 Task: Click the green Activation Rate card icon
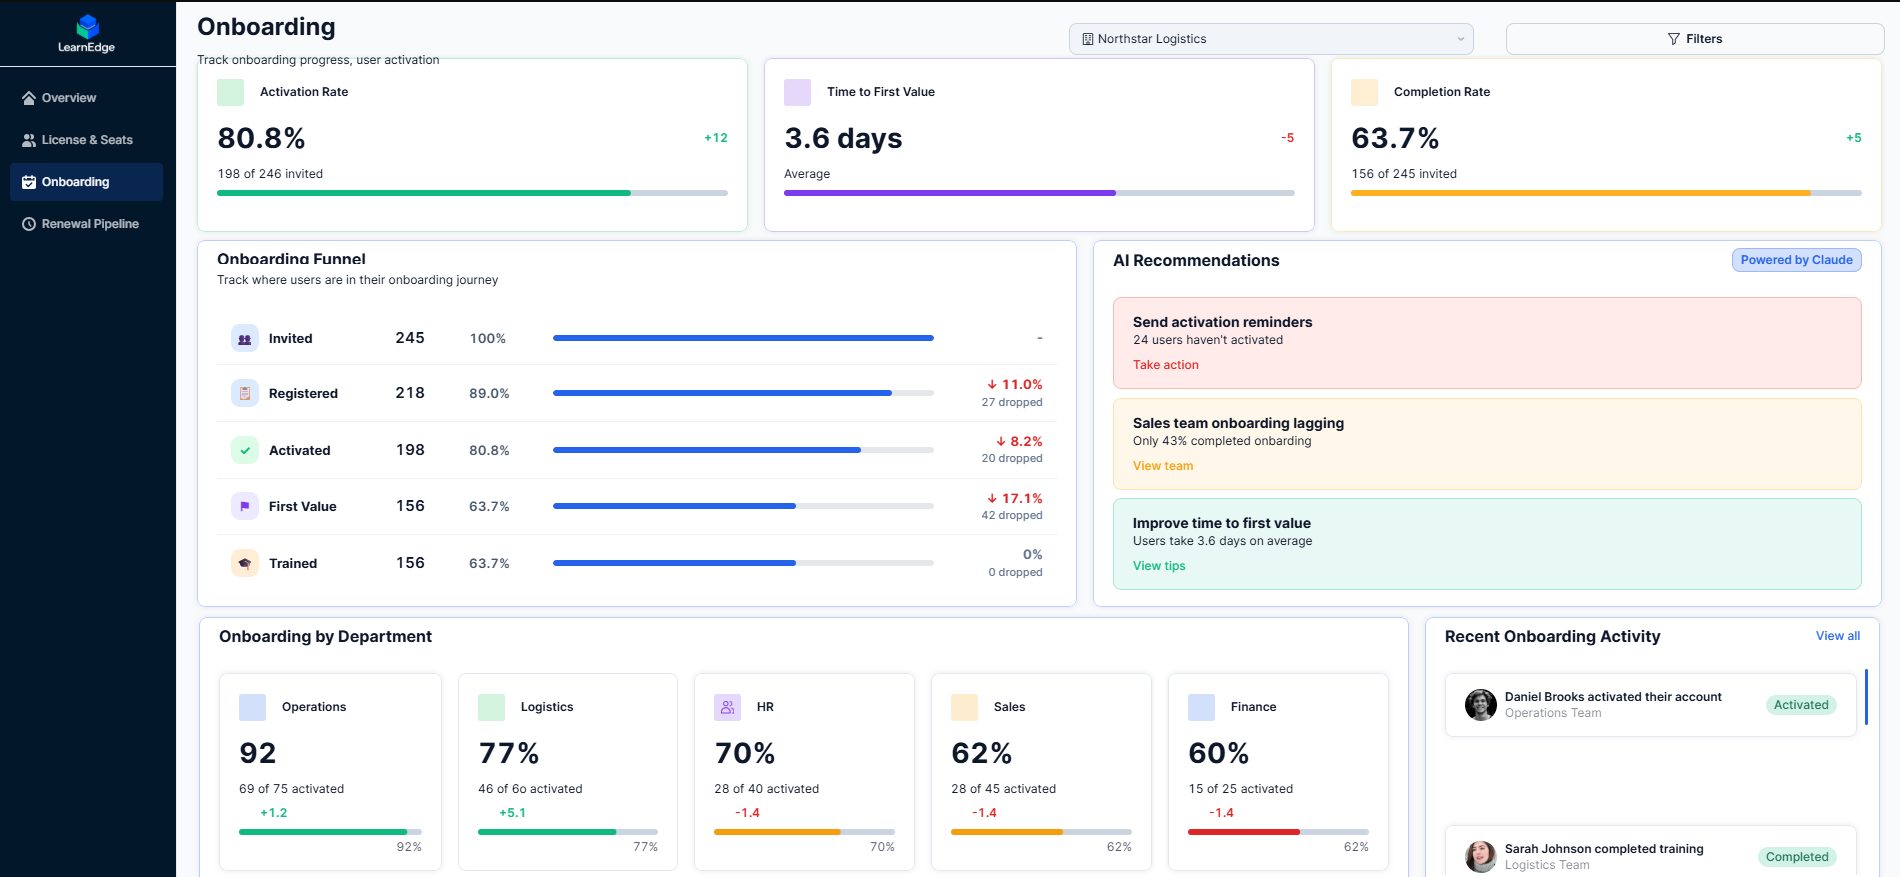pyautogui.click(x=231, y=92)
